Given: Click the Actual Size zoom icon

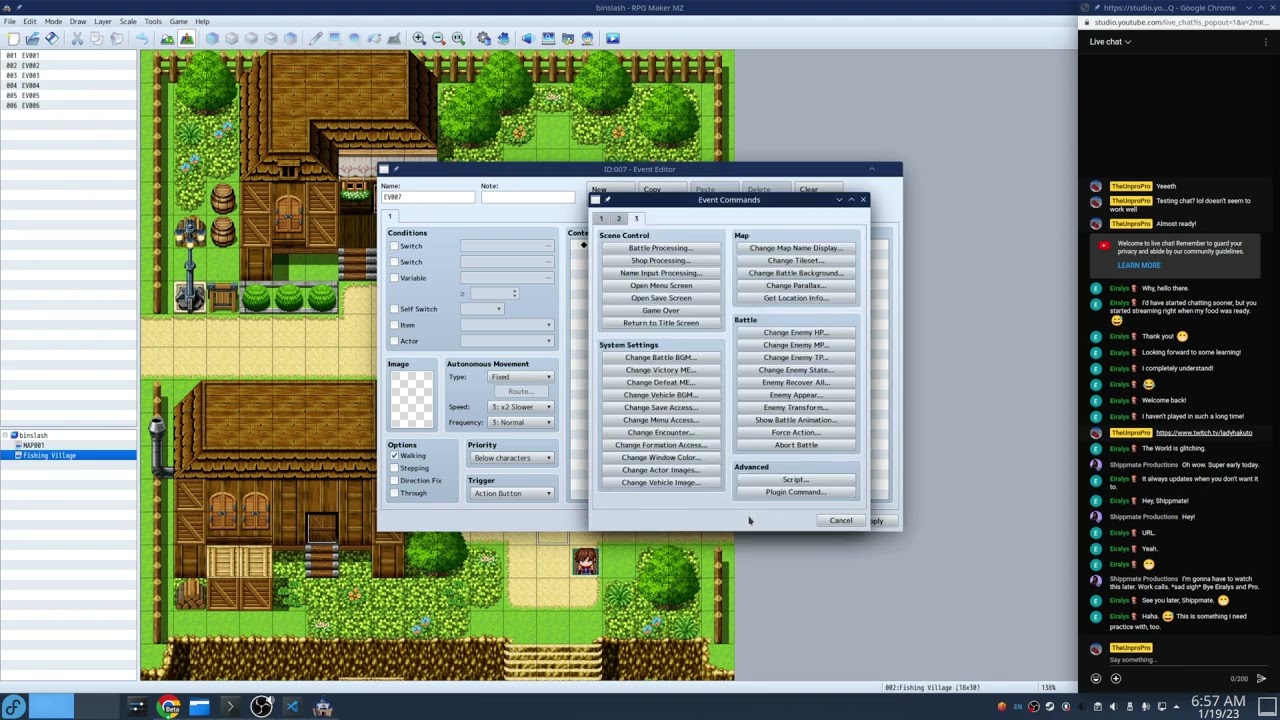Looking at the screenshot, I should coord(458,38).
